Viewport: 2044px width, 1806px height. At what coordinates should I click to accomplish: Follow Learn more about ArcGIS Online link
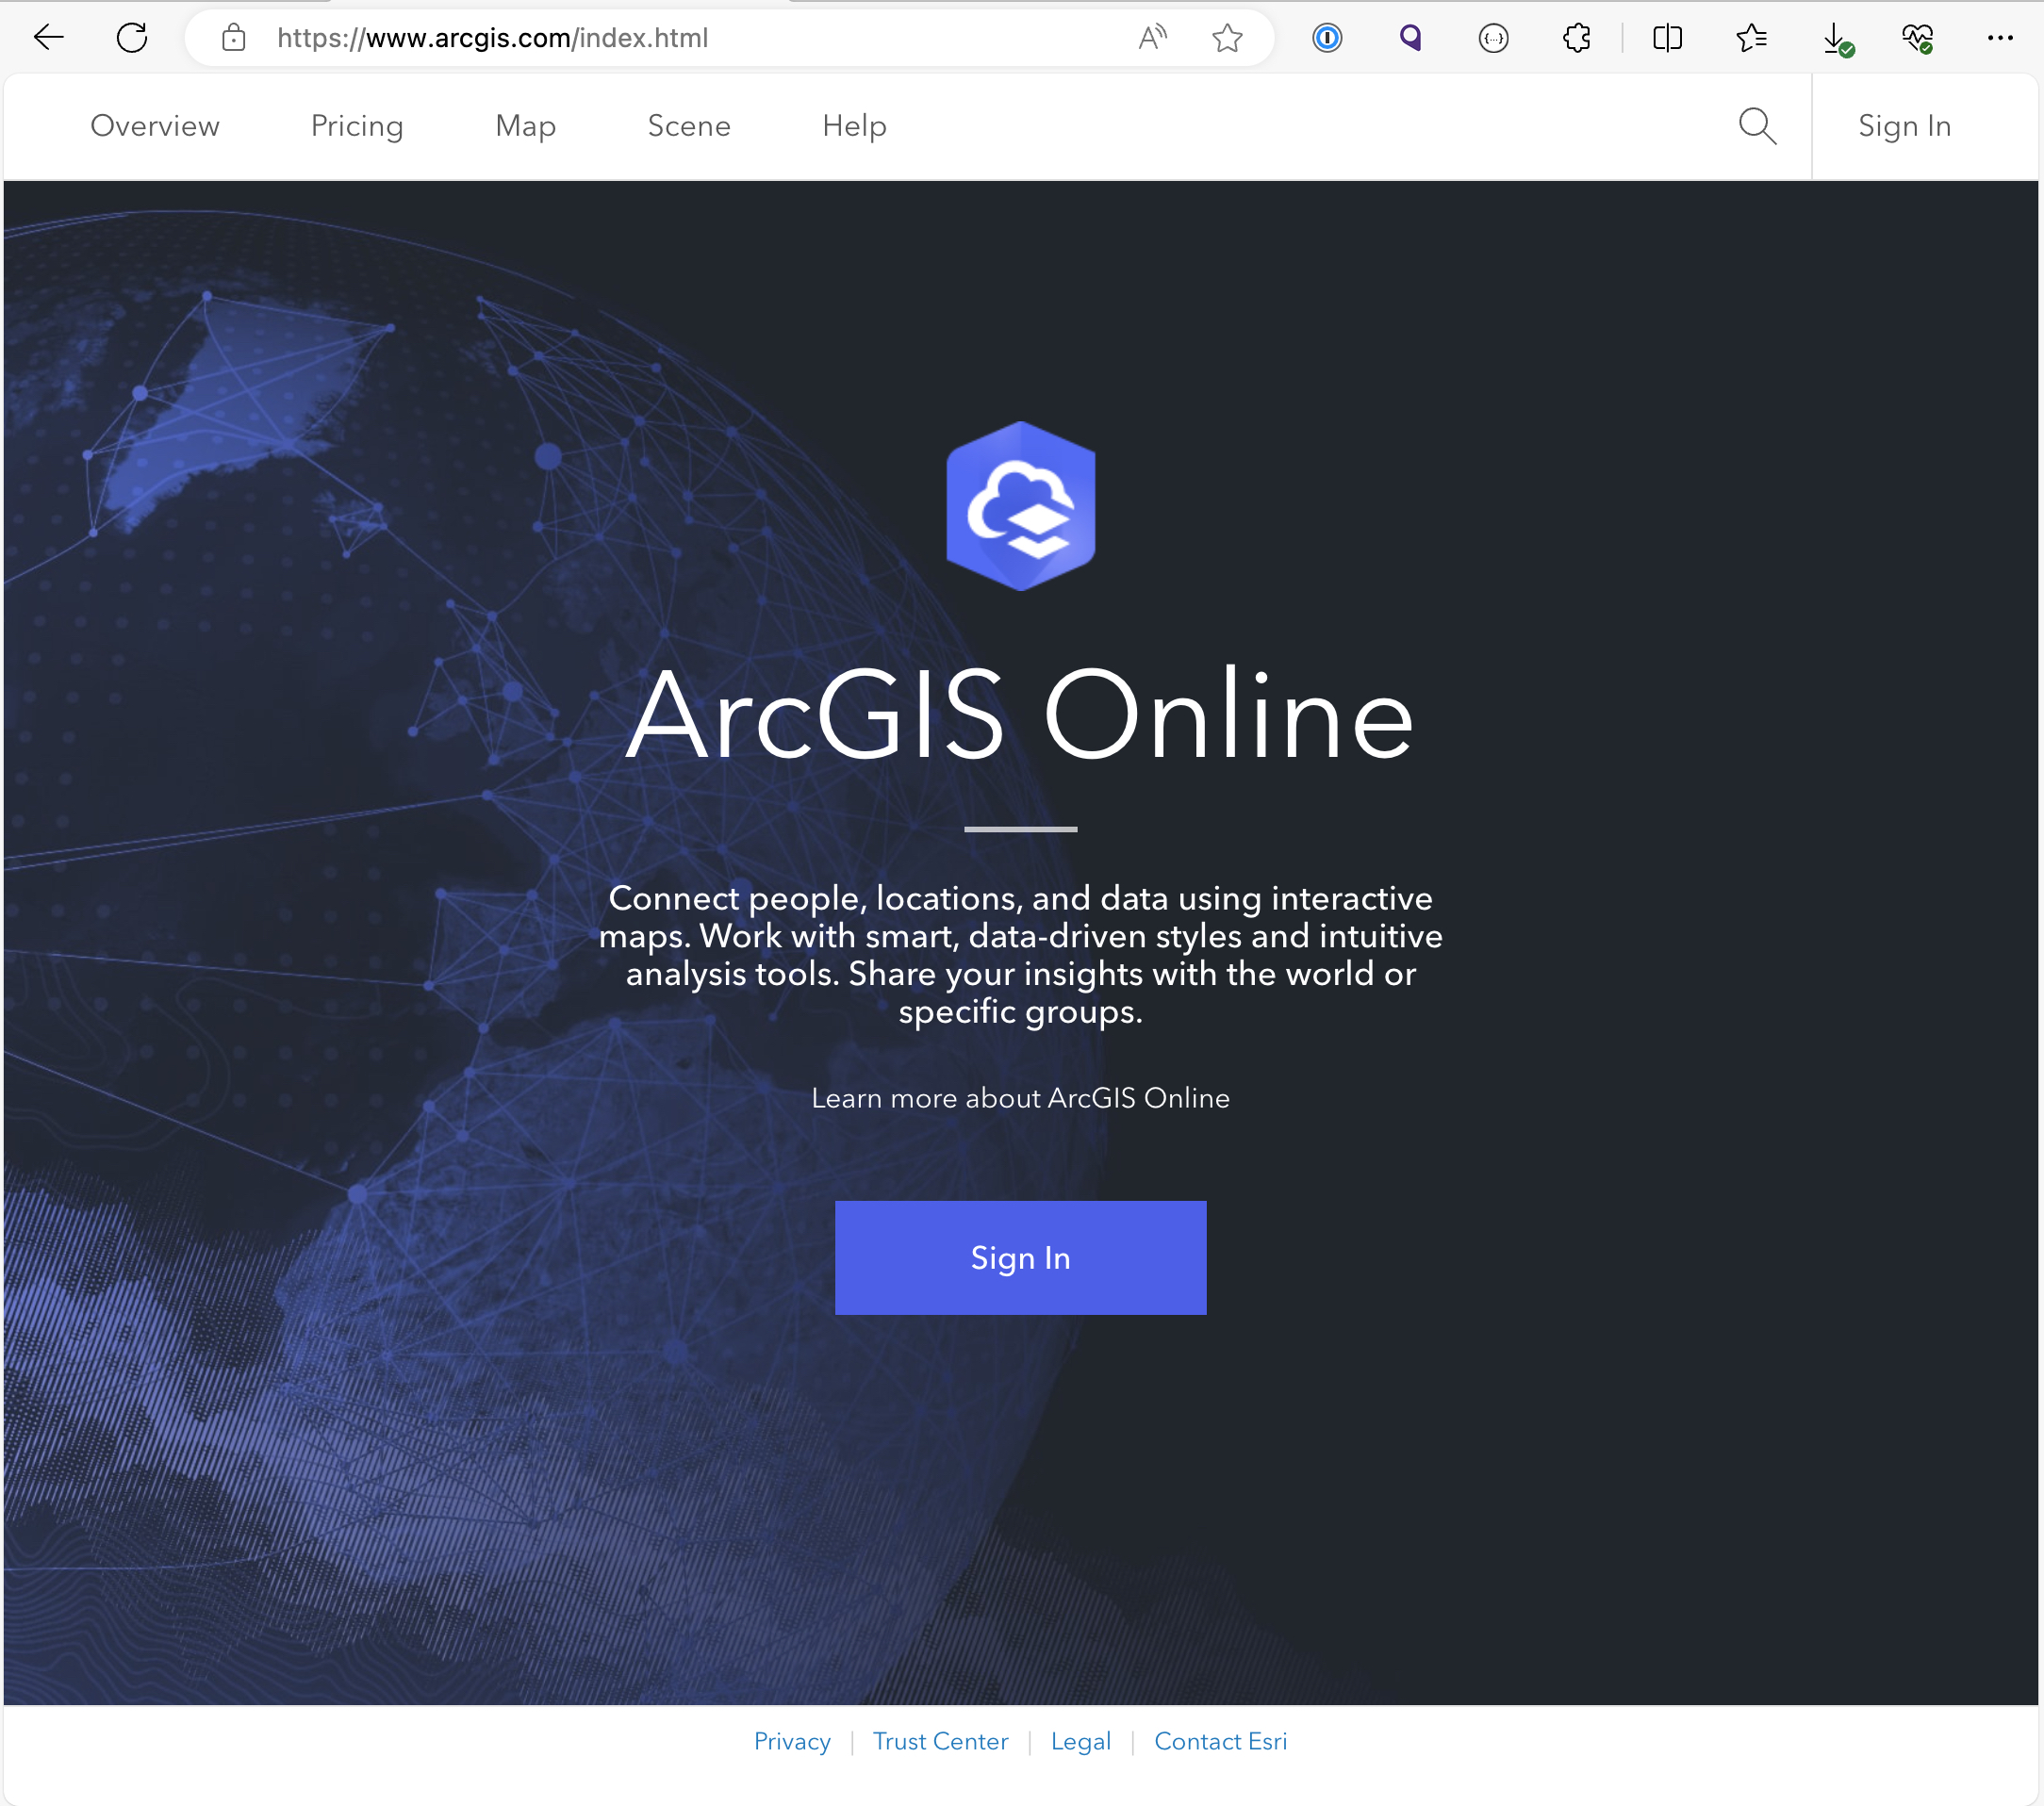click(x=1020, y=1098)
